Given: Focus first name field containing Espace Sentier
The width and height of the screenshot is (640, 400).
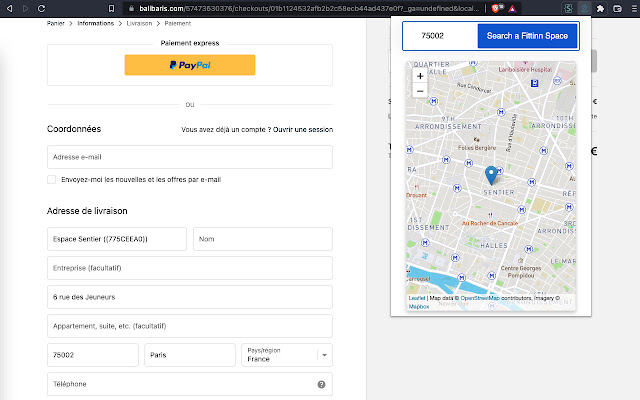Looking at the screenshot, I should pos(117,239).
